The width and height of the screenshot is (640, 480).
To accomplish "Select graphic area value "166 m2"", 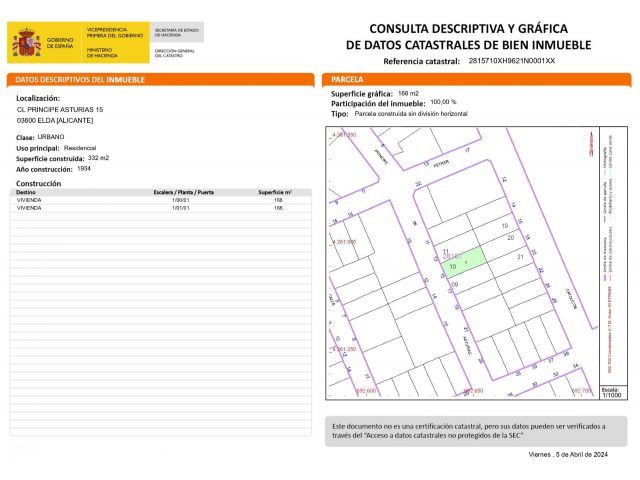I will [x=408, y=93].
